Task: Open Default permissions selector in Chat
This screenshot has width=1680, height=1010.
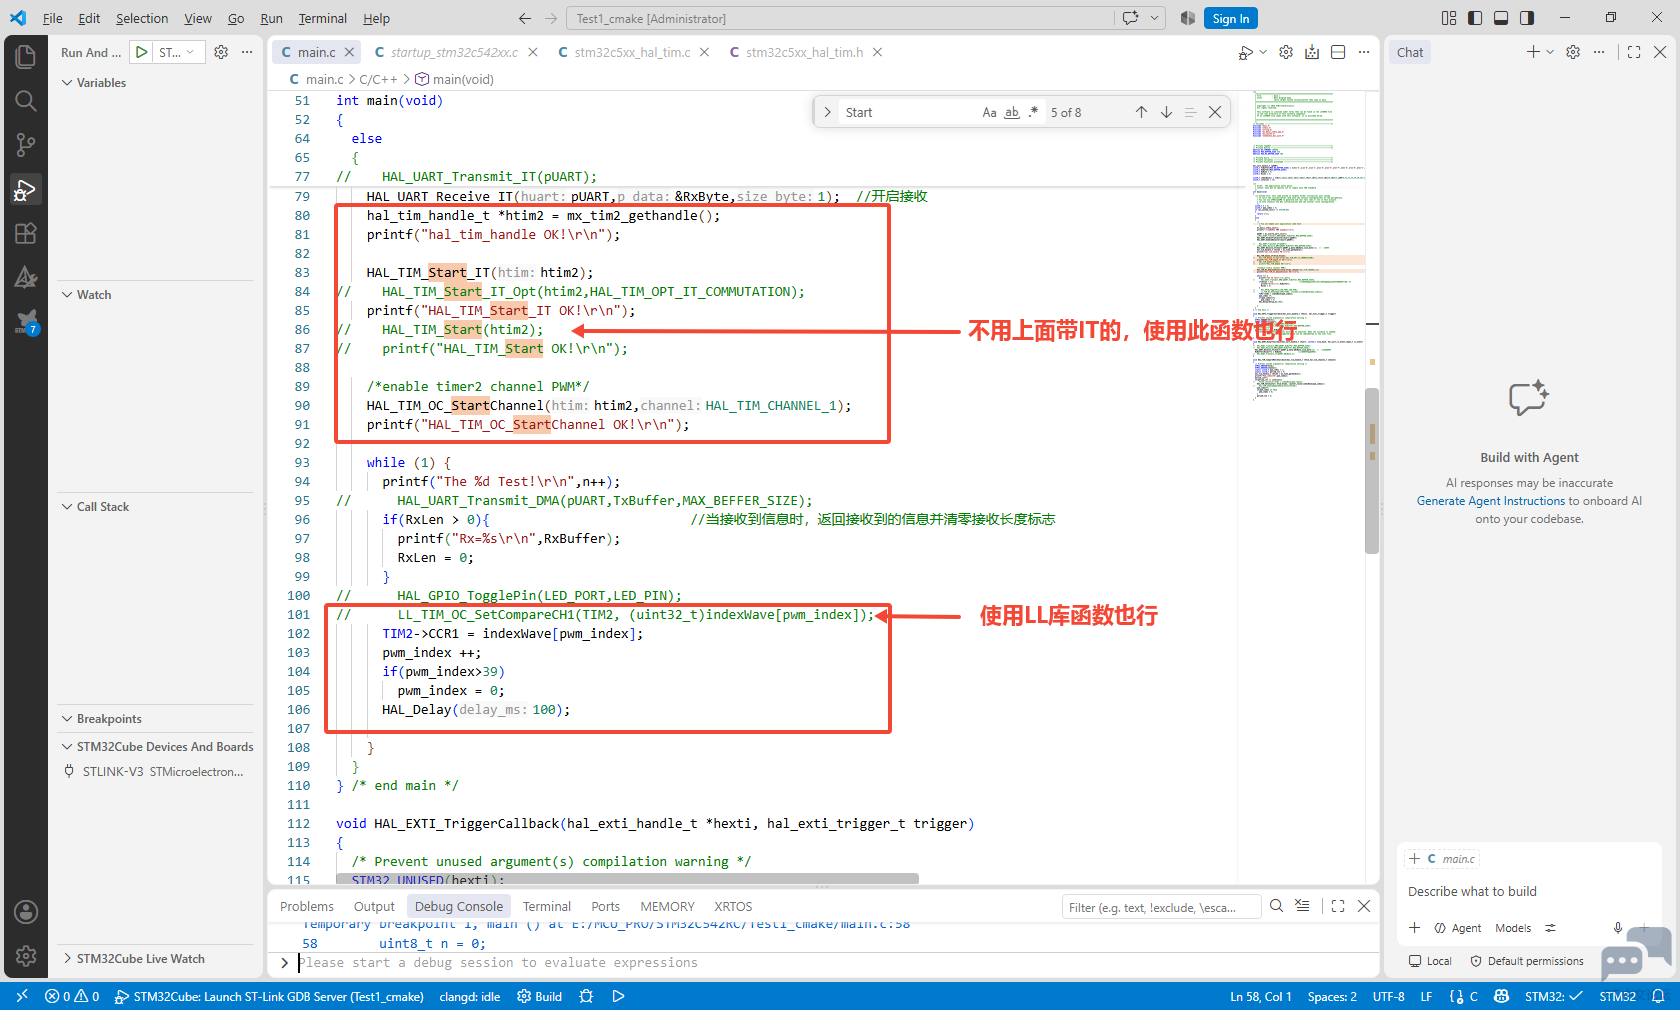Action: point(1527,961)
